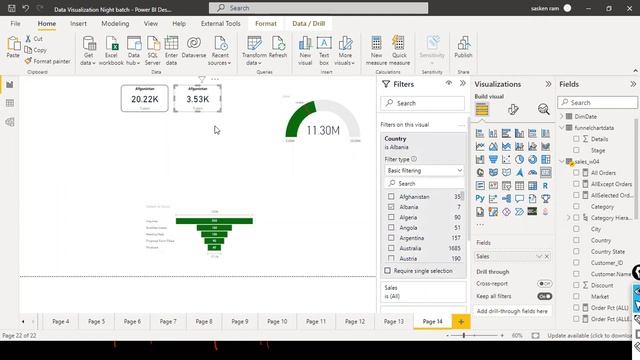
Task: Click New visual in the ribbon
Action: pos(305,51)
